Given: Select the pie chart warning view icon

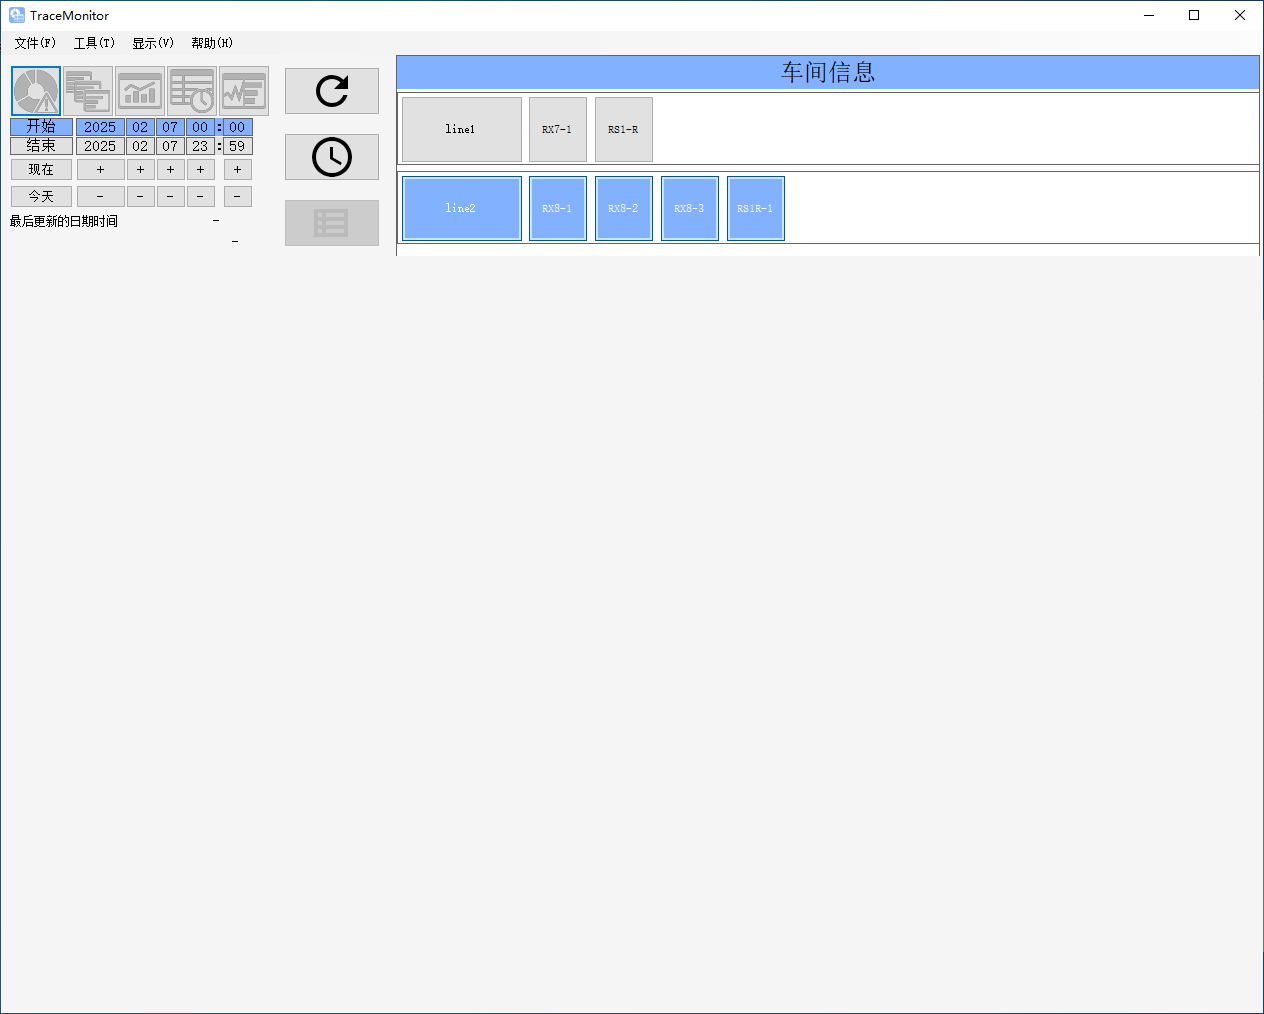Looking at the screenshot, I should [36, 91].
